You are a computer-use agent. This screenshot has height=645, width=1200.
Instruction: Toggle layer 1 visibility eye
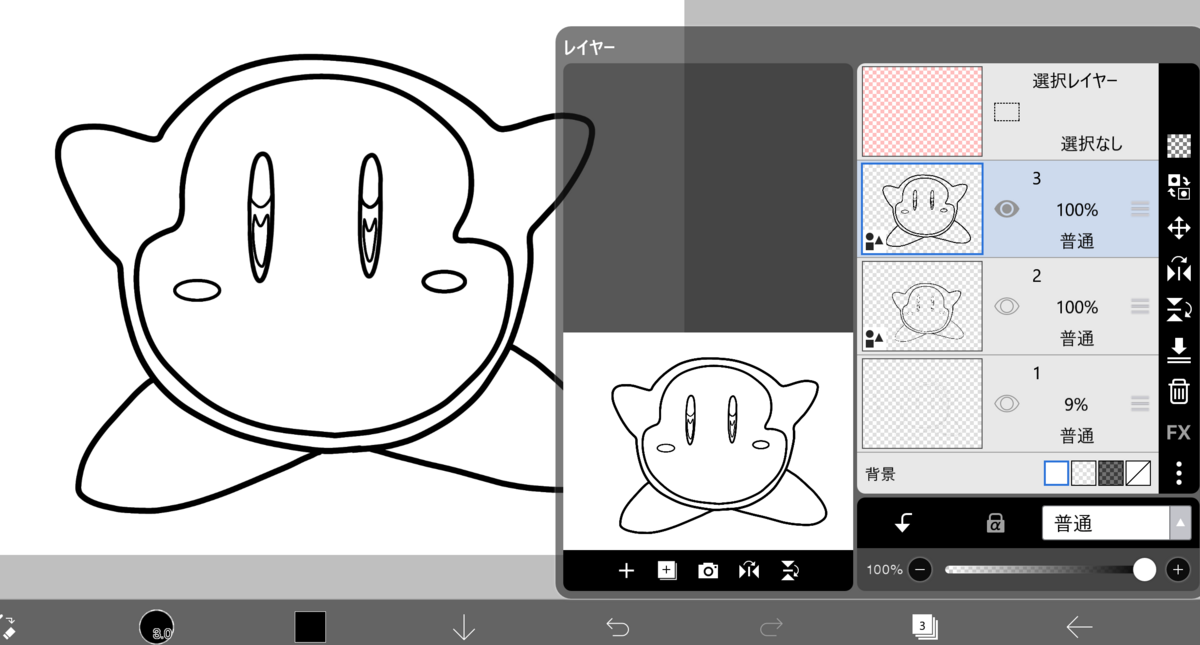(1007, 403)
